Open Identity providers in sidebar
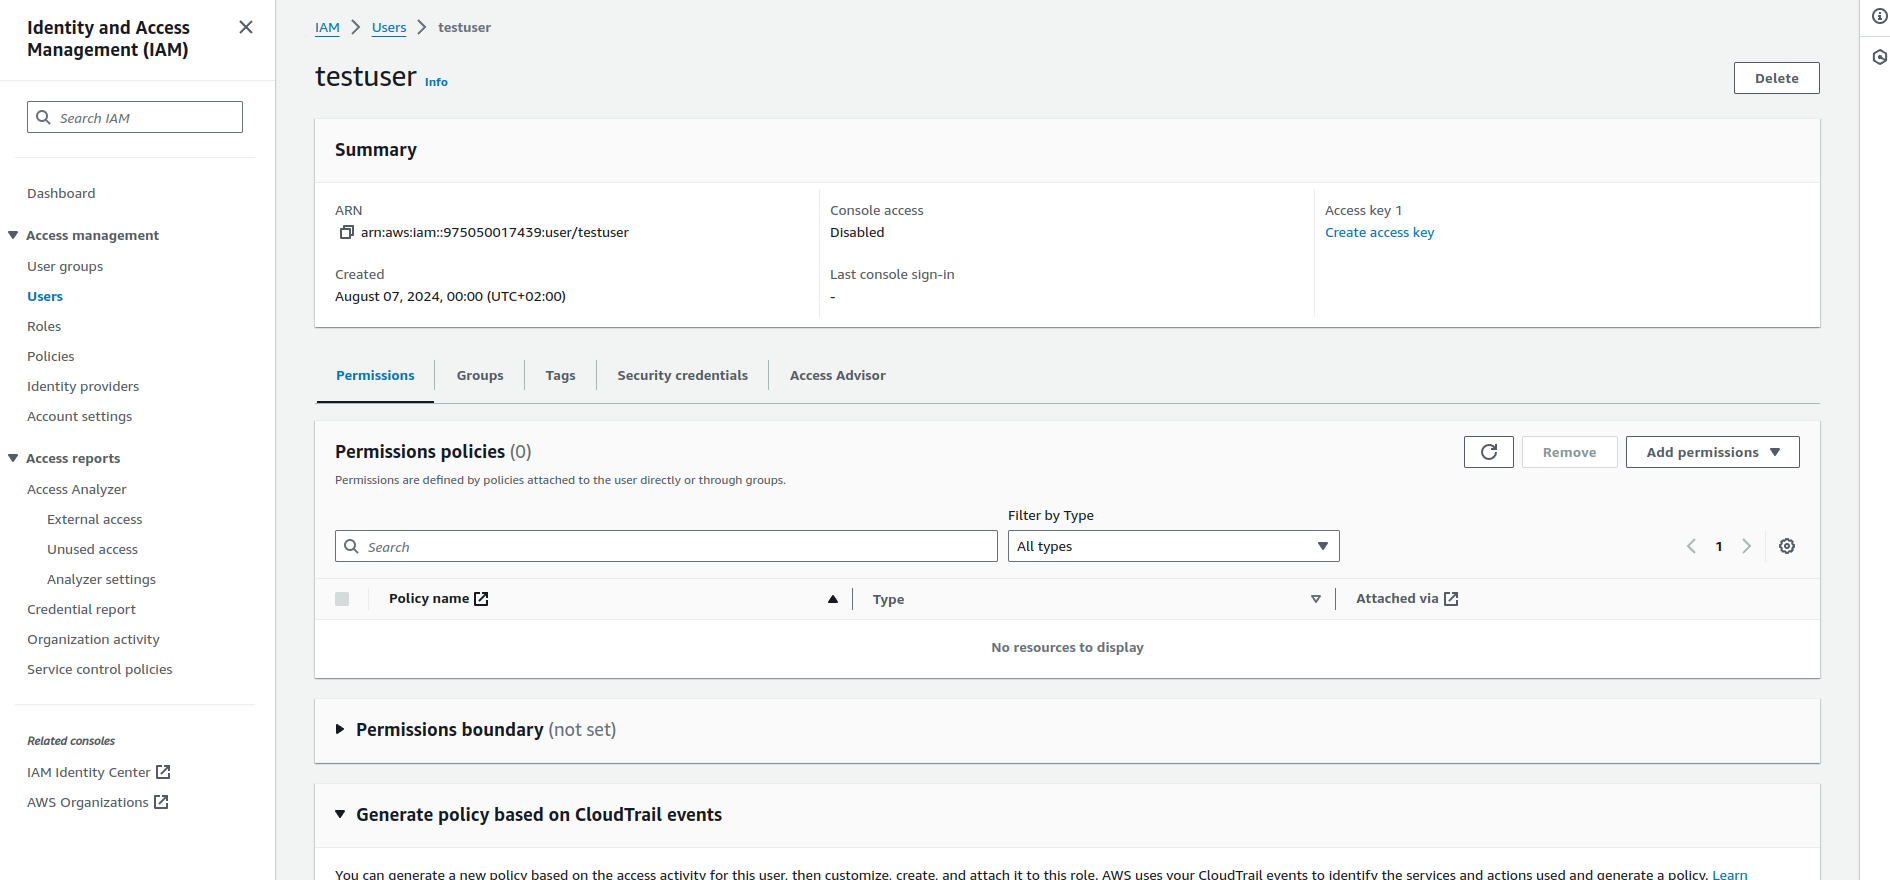Screen dimensions: 1890x880 click(83, 386)
